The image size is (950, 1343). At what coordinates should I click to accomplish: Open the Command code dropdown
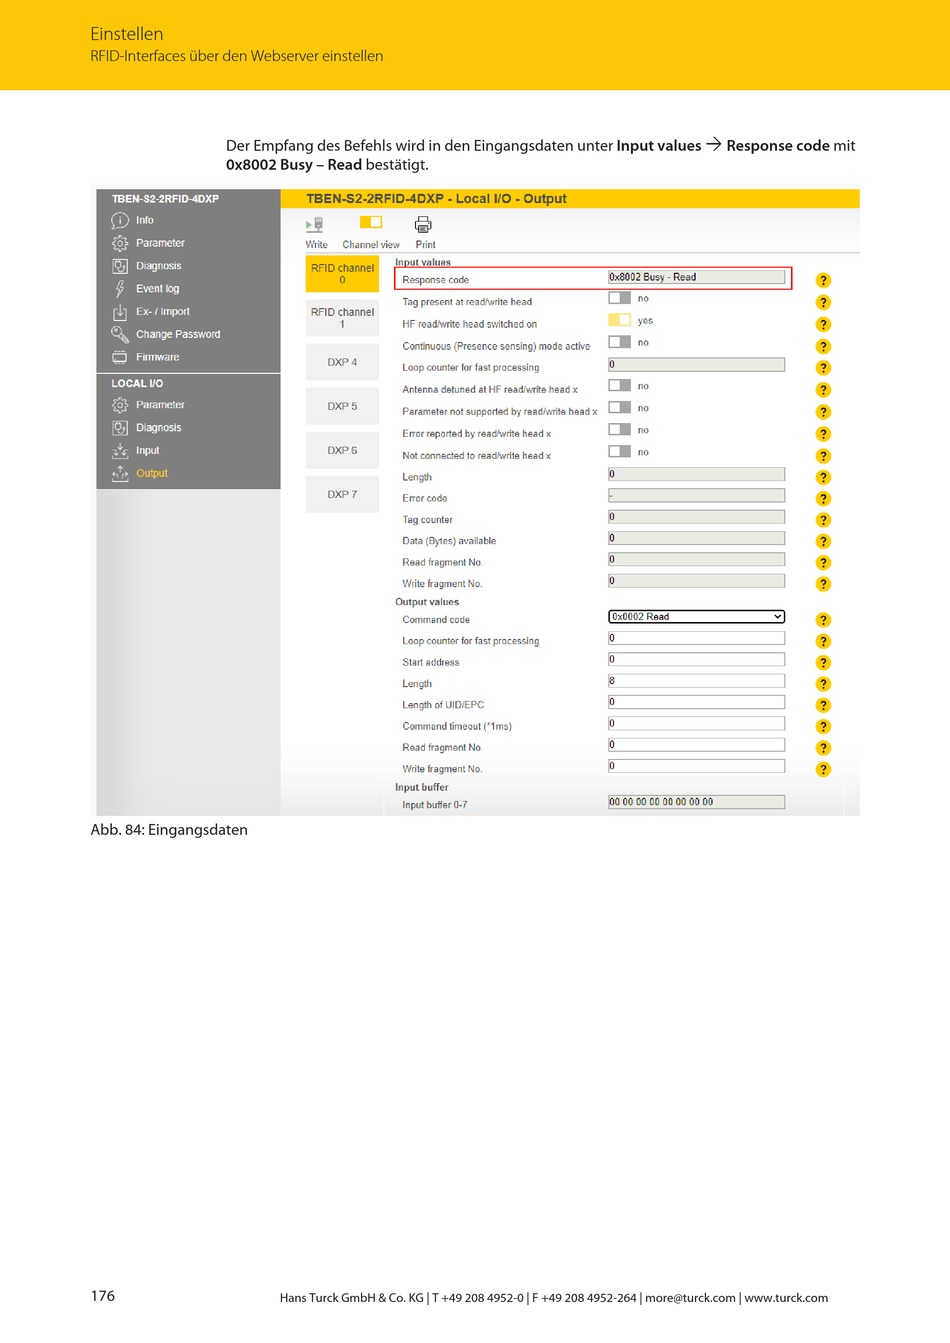coord(696,617)
